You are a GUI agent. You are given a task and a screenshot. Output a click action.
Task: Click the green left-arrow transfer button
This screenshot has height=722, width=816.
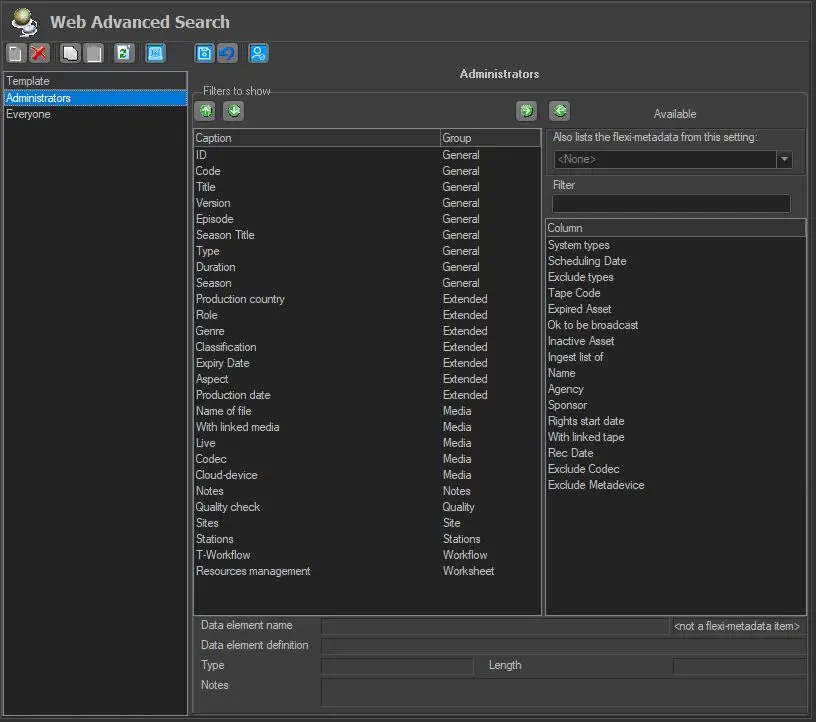point(559,111)
